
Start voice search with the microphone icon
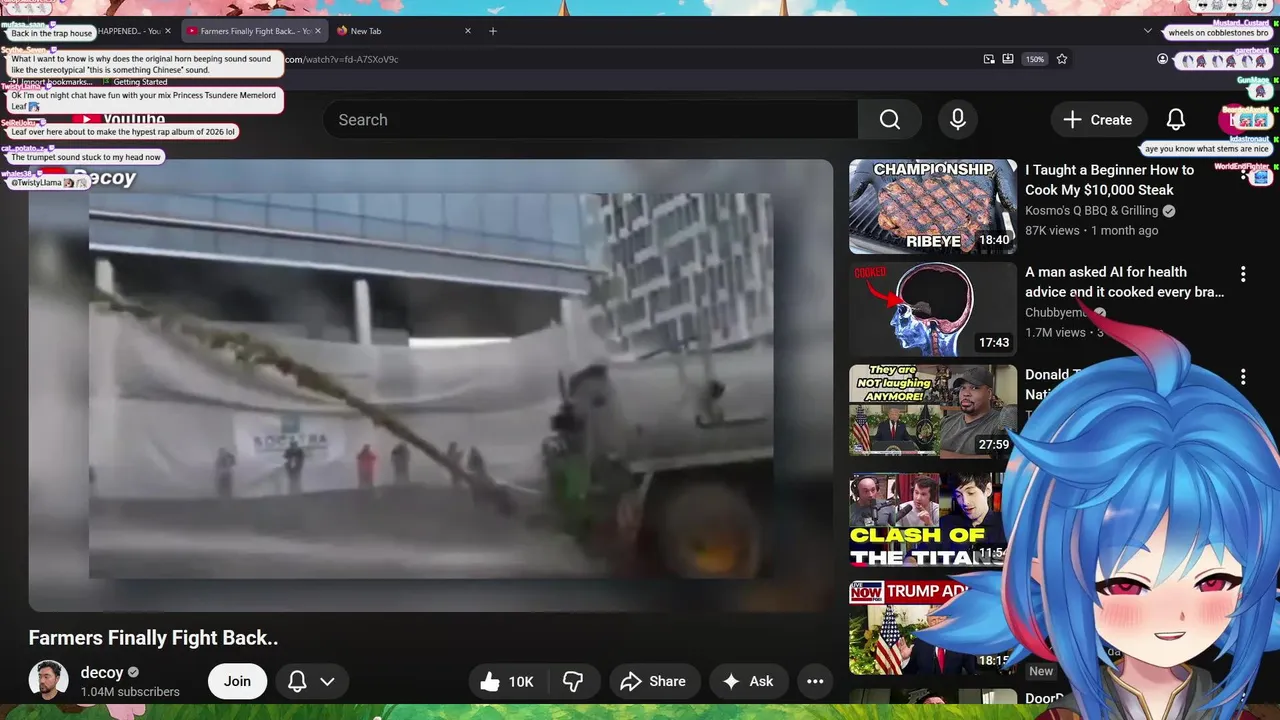coord(958,120)
